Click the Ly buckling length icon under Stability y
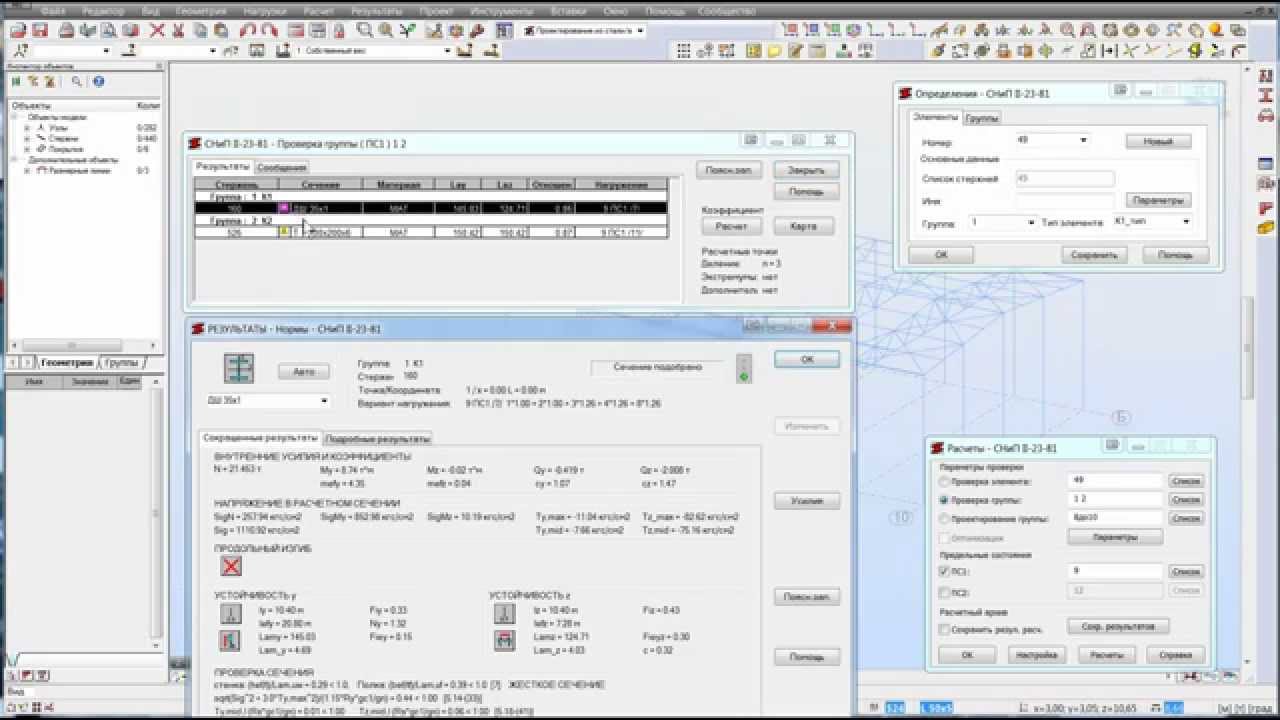This screenshot has height=720, width=1280. click(230, 613)
